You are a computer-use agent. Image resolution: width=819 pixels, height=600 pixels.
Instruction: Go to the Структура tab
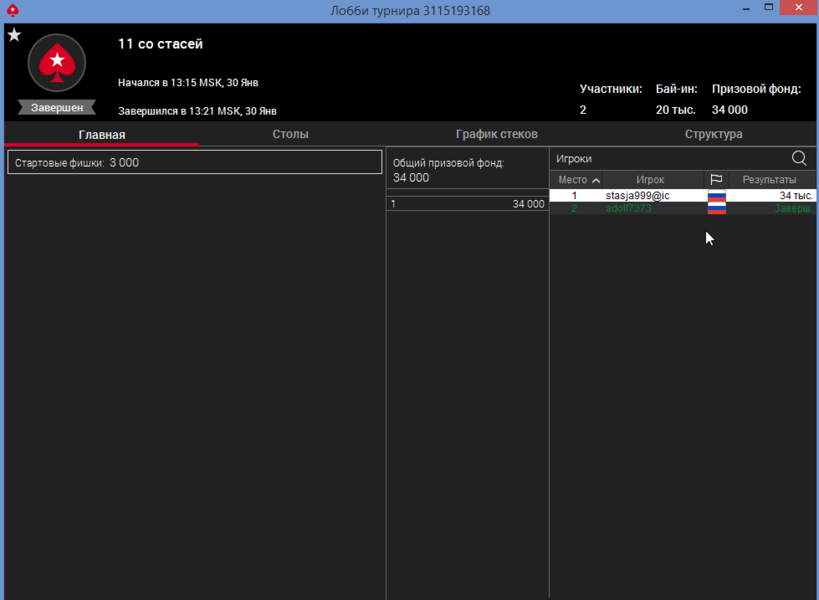(713, 134)
